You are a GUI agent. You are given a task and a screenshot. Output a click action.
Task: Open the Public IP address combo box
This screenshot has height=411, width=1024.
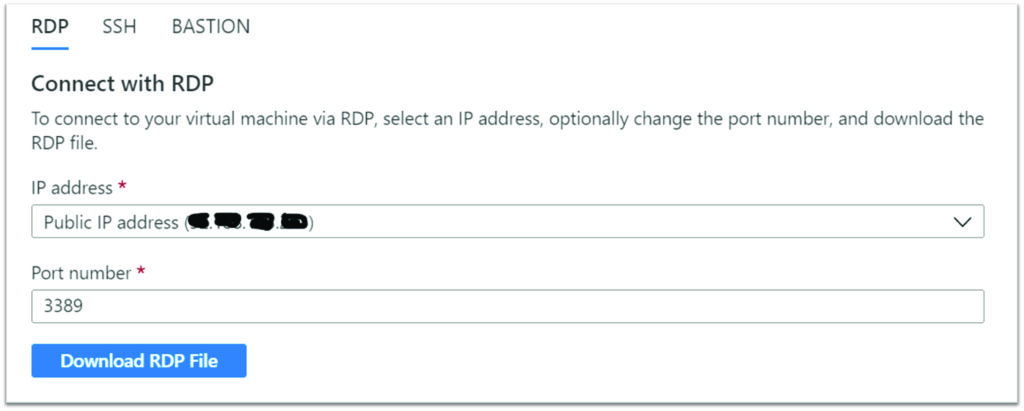507,222
